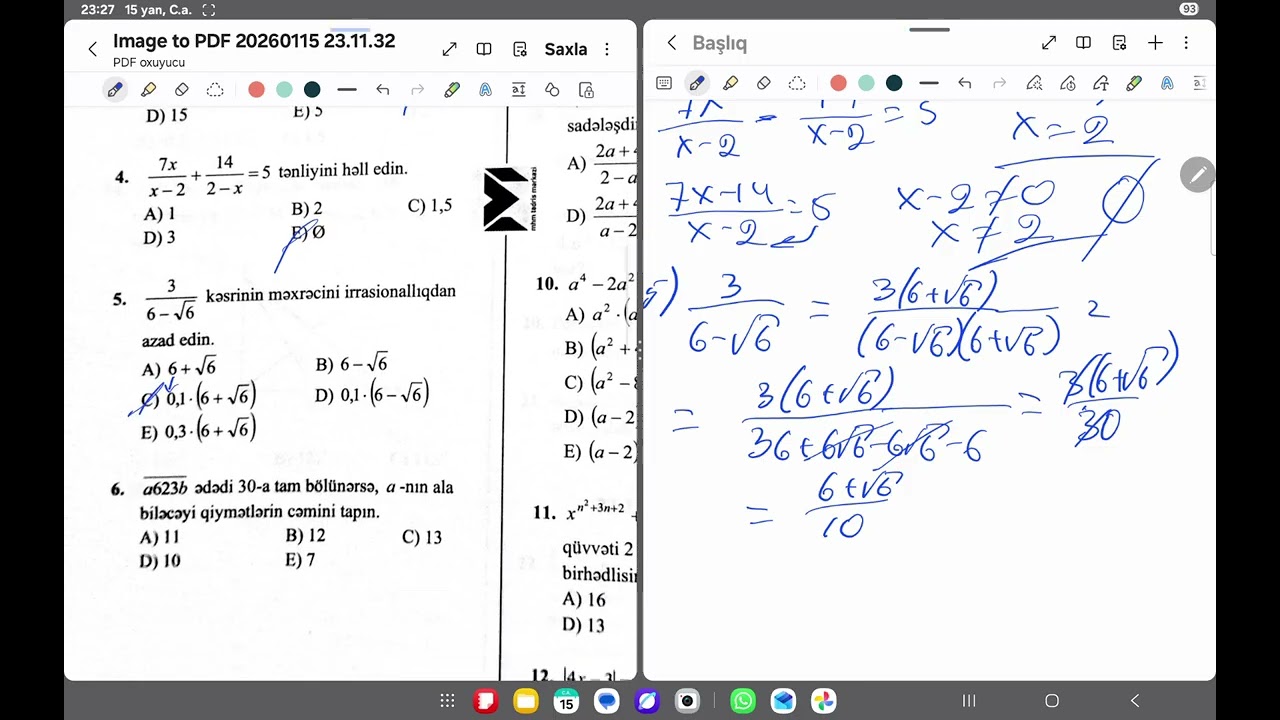Select the highlighter tool in PDF reader
Viewport: 1280px width, 720px height.
pos(149,90)
